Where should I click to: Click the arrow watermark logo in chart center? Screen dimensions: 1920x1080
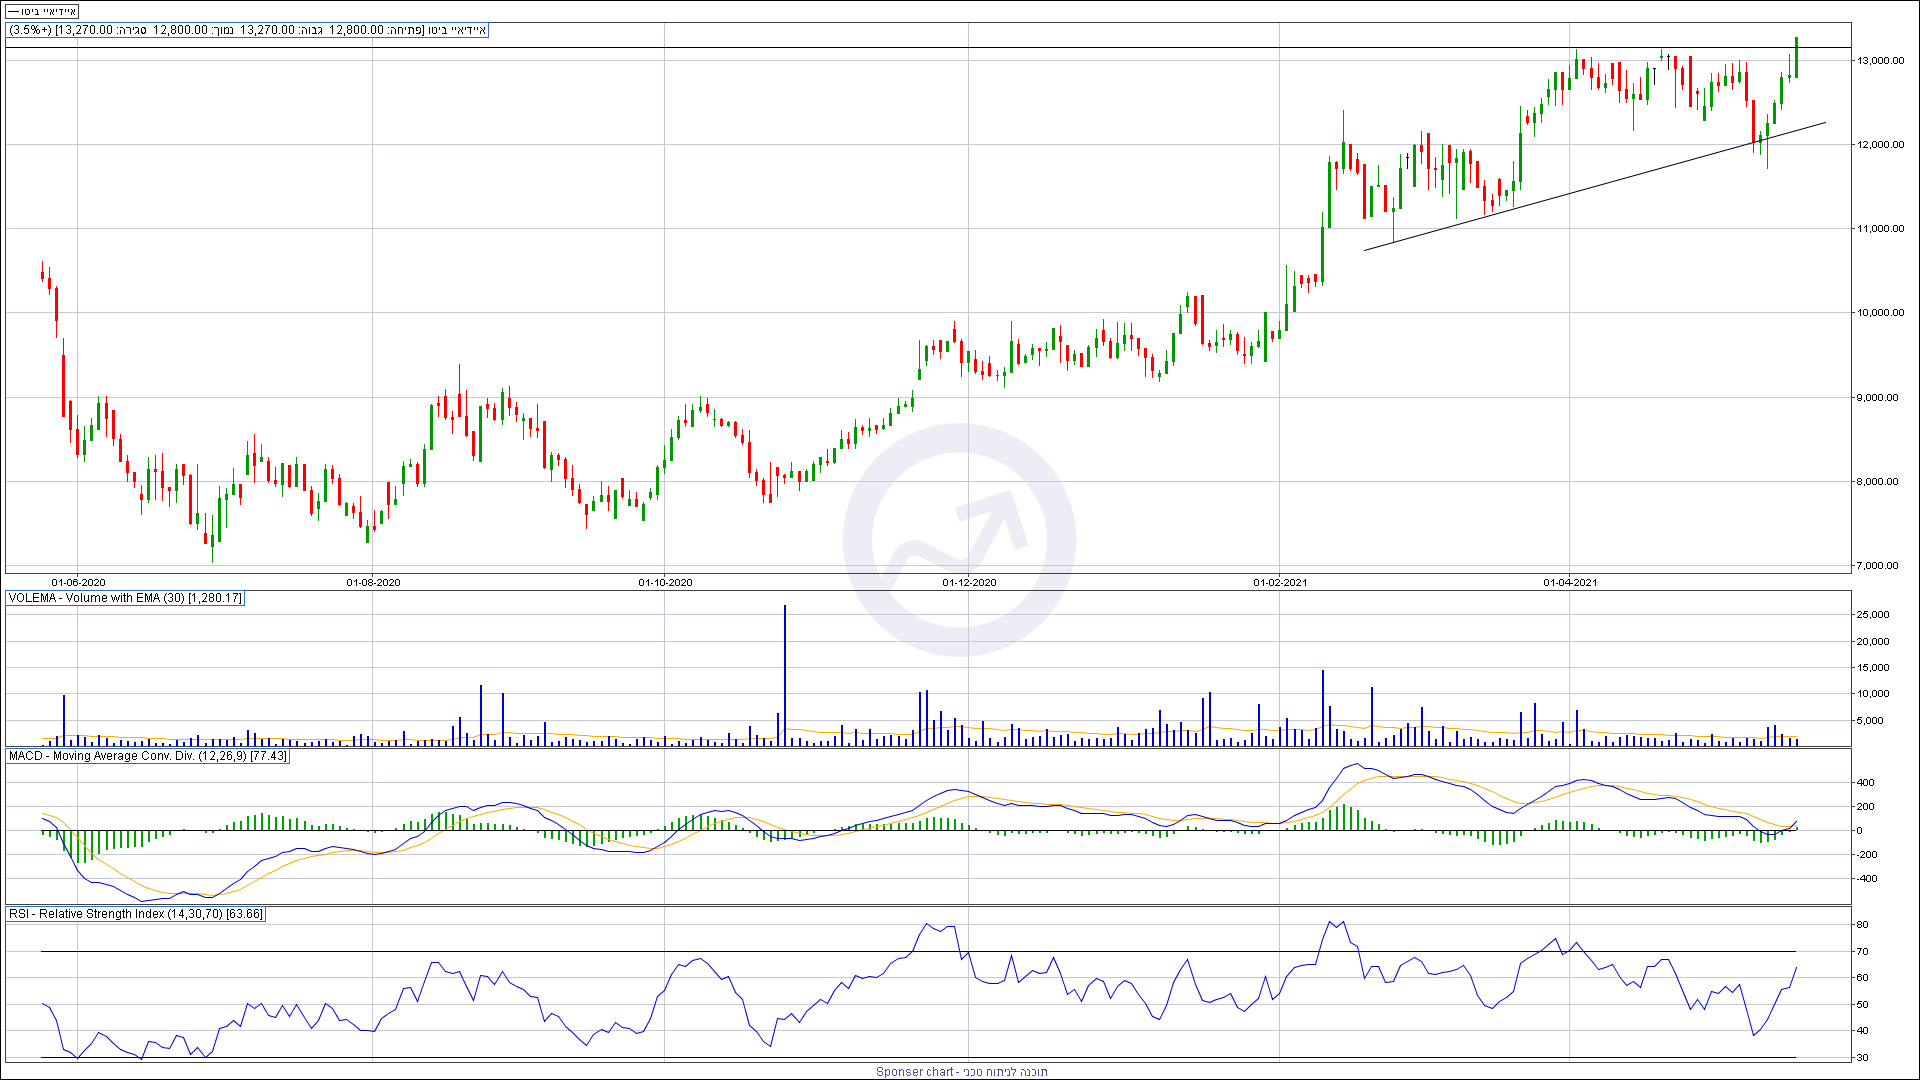(959, 540)
